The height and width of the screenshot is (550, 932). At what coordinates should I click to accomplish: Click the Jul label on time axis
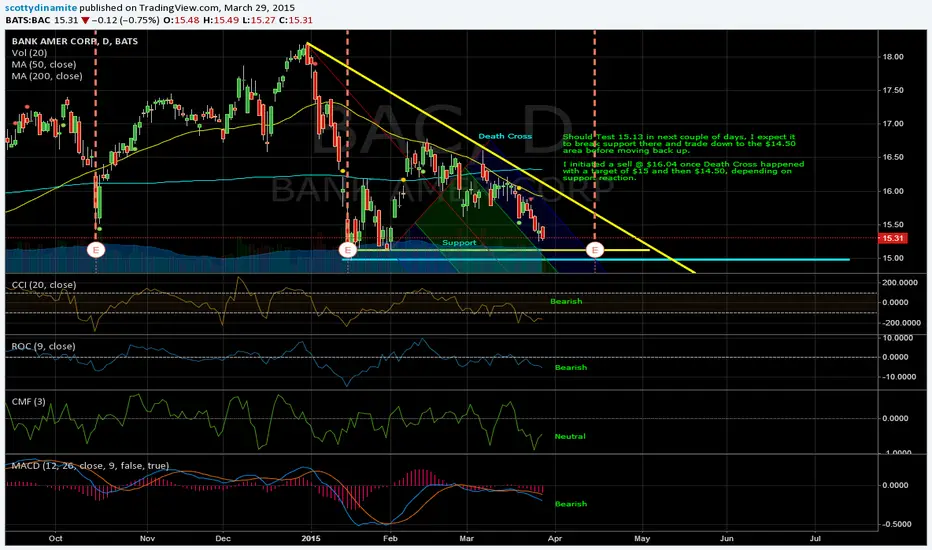pos(816,538)
